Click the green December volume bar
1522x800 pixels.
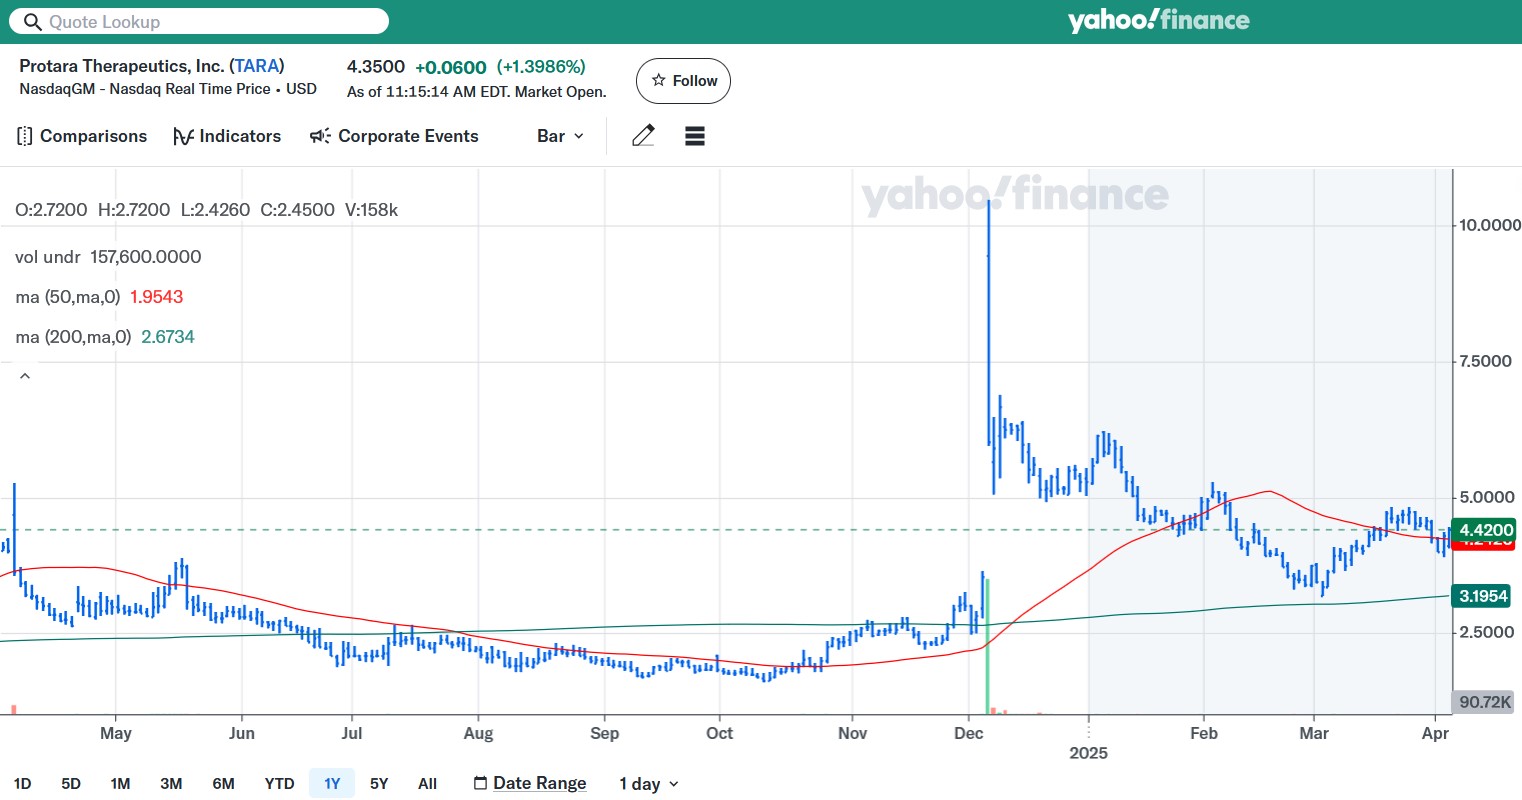coord(987,645)
